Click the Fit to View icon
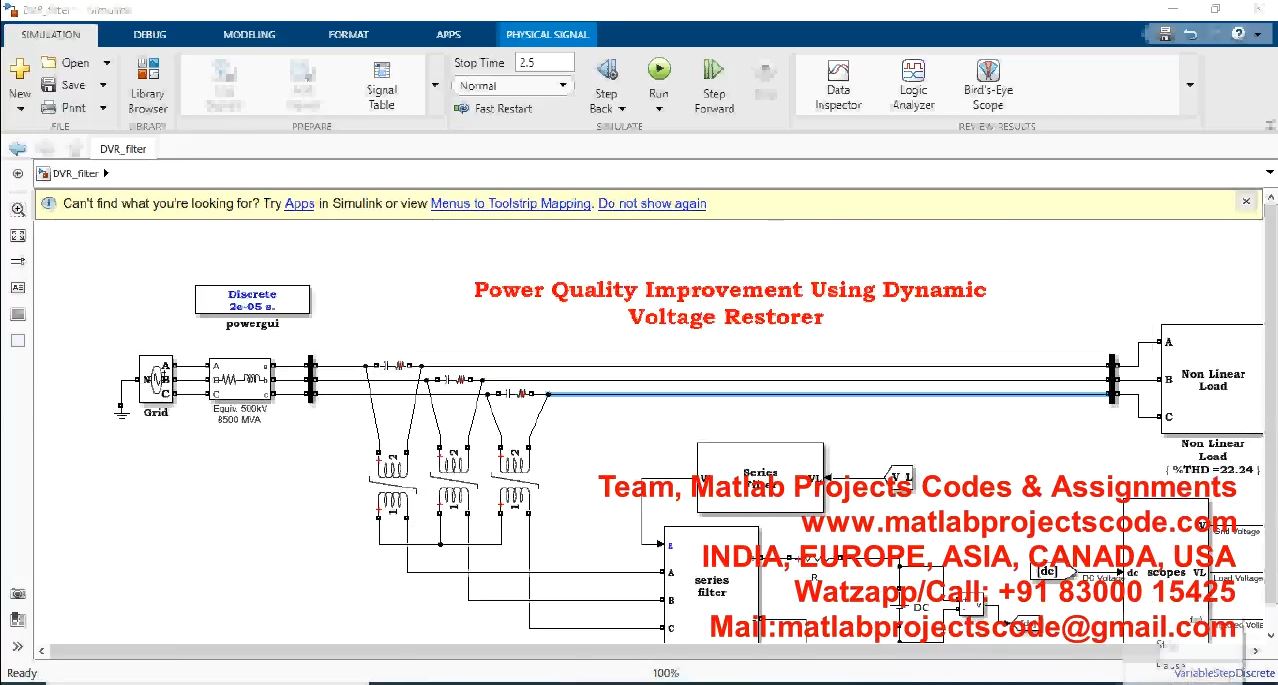Image resolution: width=1278 pixels, height=685 pixels. [x=18, y=236]
